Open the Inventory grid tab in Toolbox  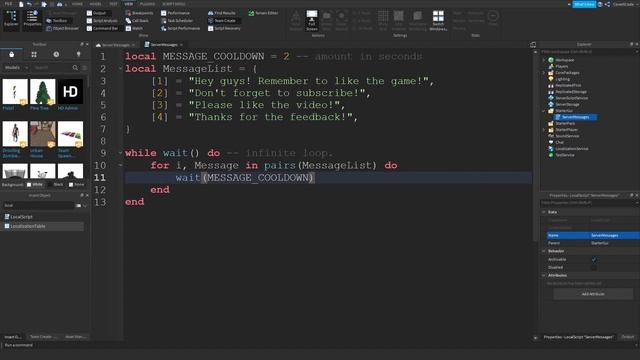[x=34, y=54]
